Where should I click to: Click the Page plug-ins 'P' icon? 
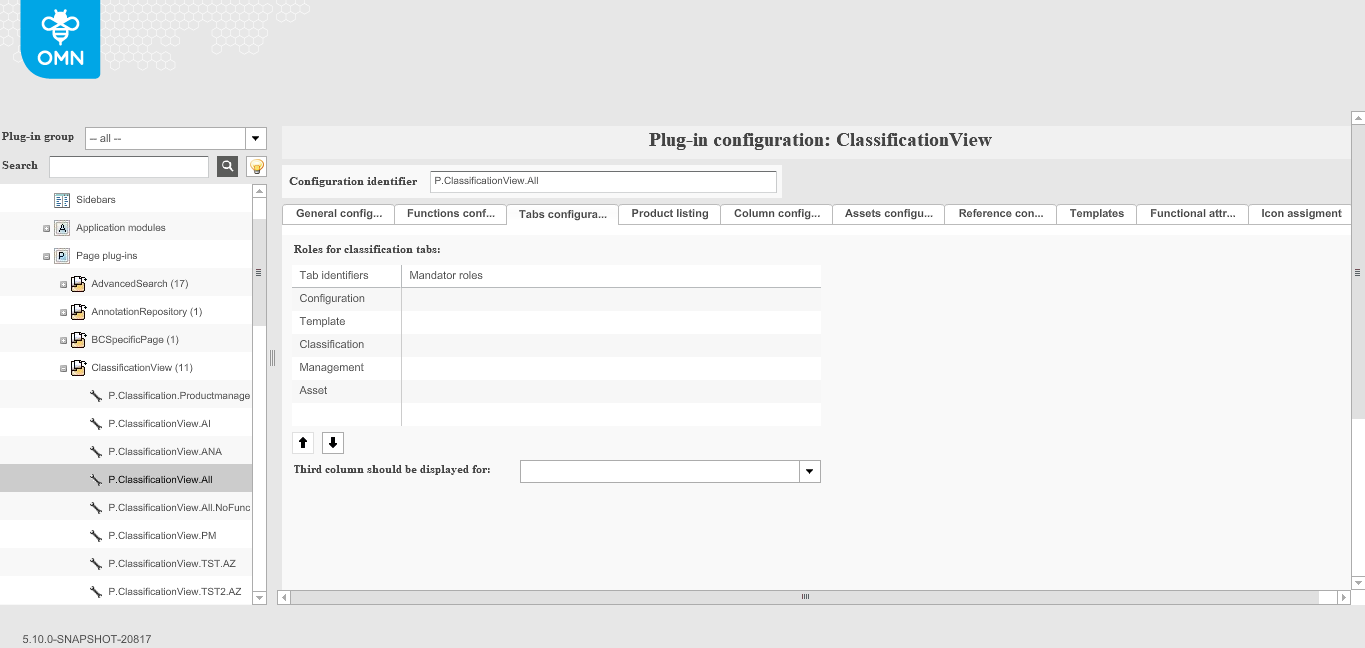click(x=64, y=255)
